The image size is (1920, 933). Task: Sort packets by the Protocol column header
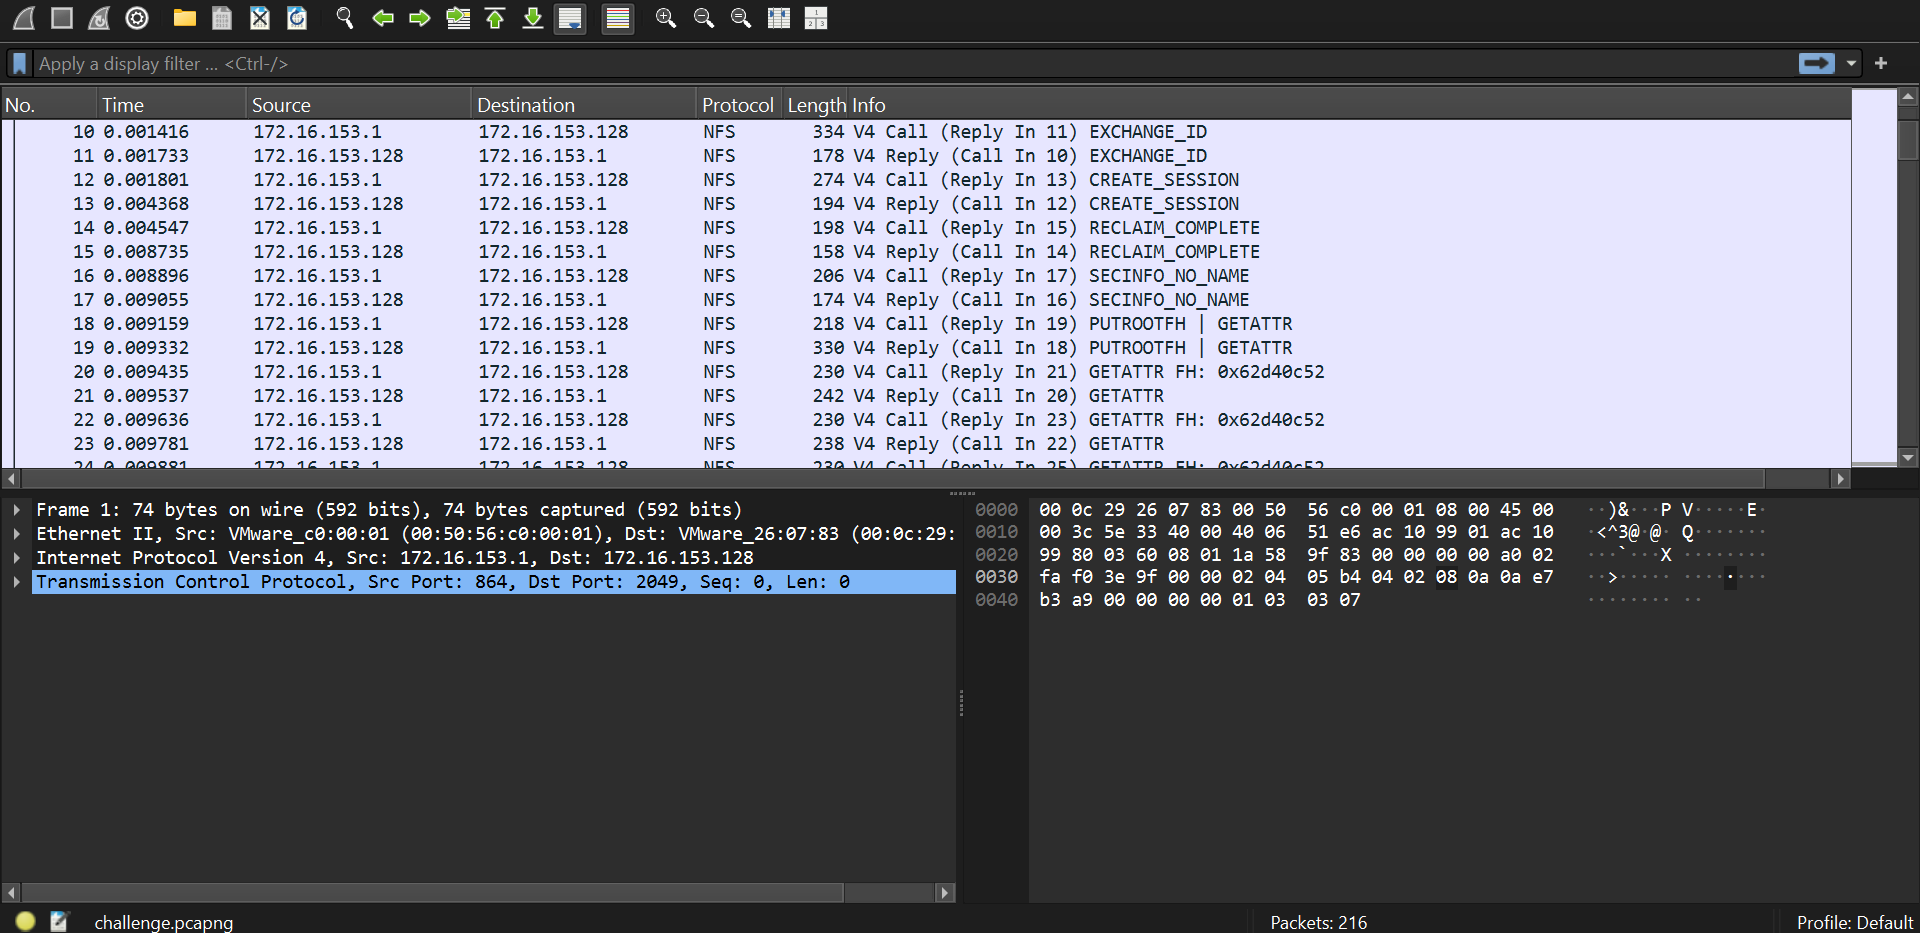737,105
